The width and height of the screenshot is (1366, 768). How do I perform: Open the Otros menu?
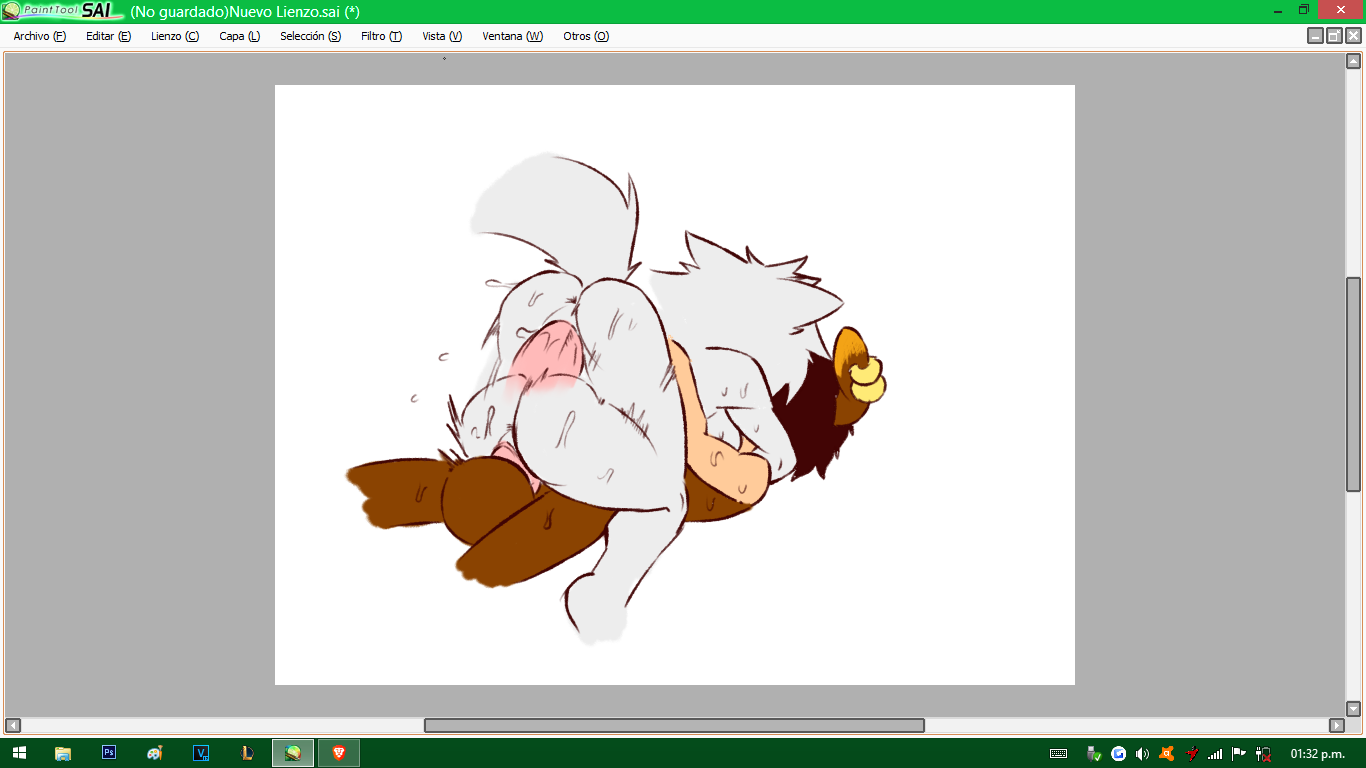586,36
